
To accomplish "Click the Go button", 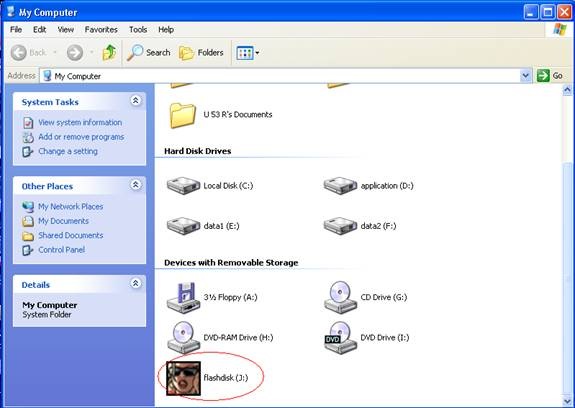I will (x=550, y=76).
